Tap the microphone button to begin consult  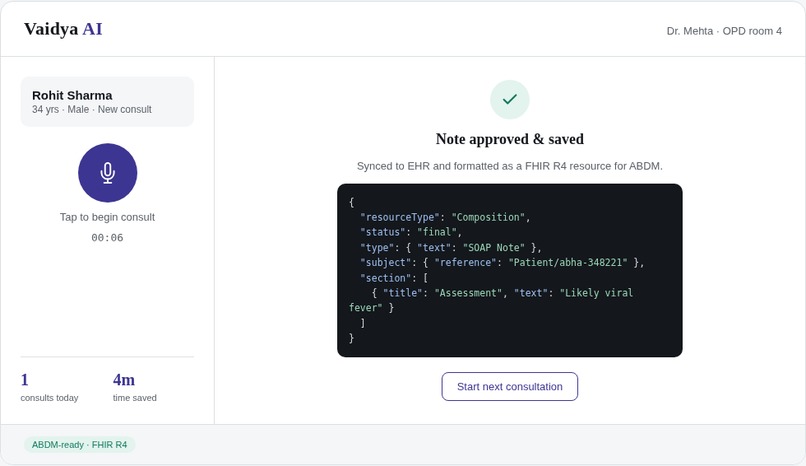click(107, 173)
